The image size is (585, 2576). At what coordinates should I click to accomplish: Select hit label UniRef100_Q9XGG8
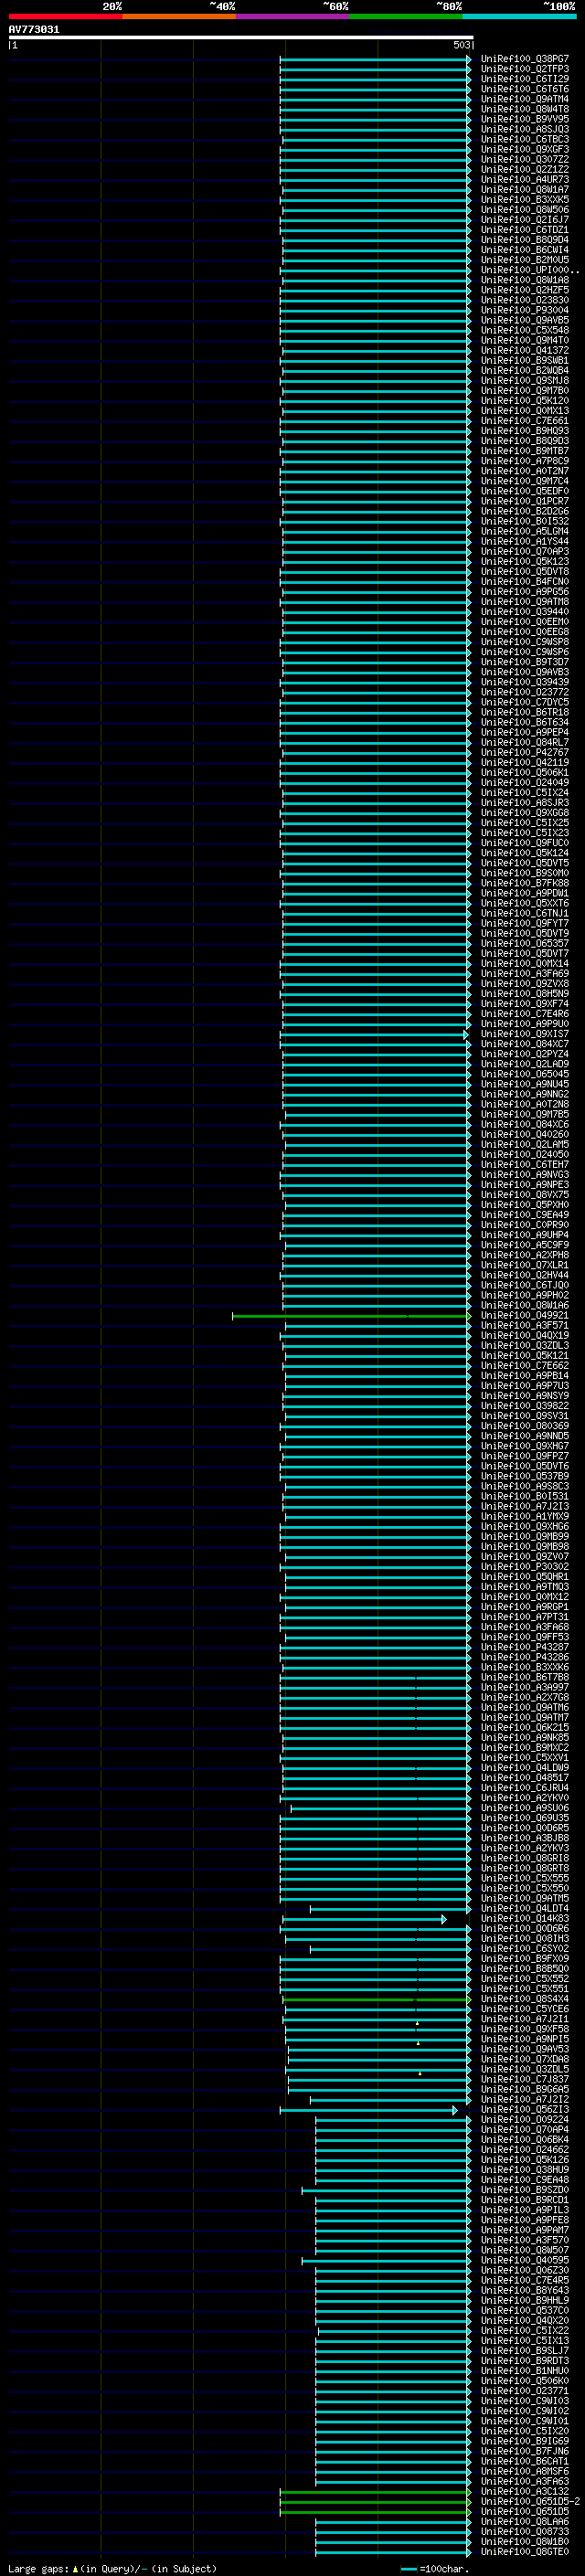(524, 813)
